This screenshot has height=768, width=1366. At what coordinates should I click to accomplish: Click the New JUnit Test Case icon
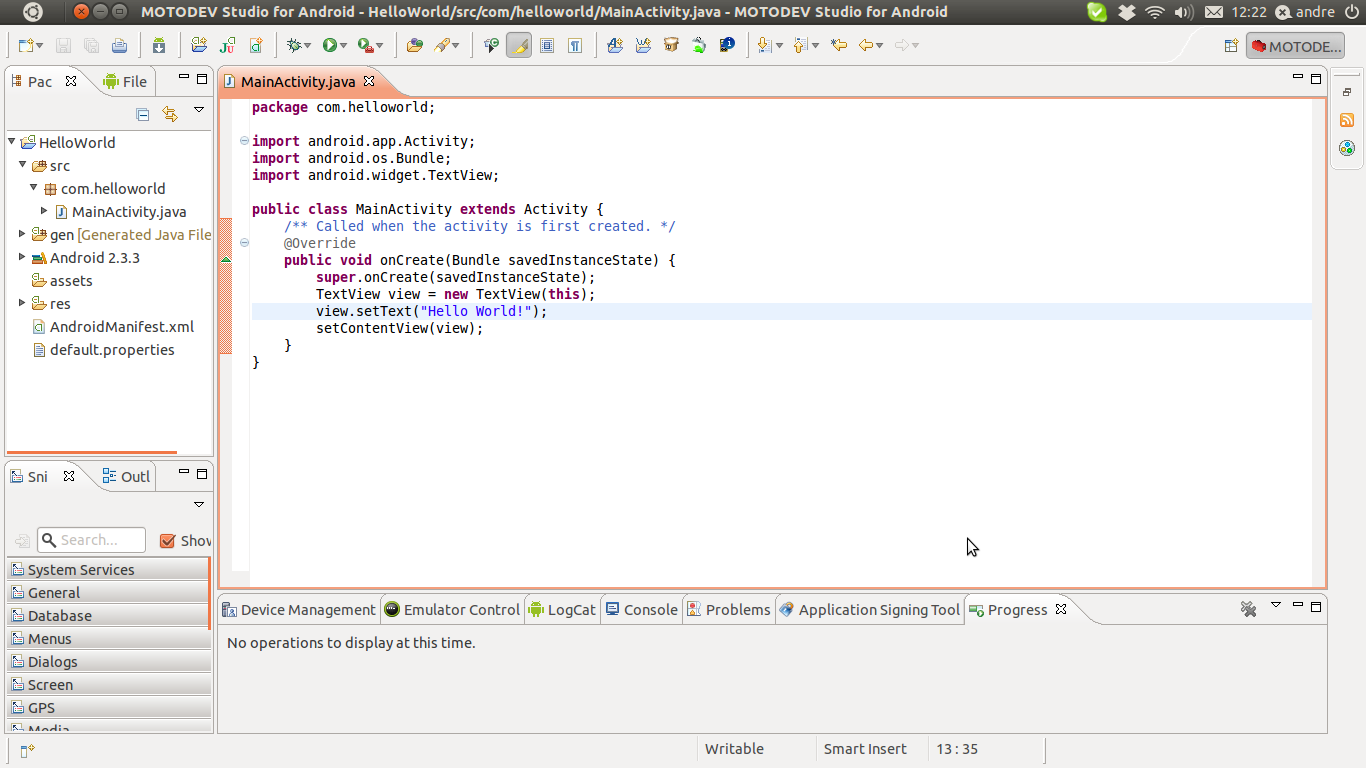click(227, 45)
